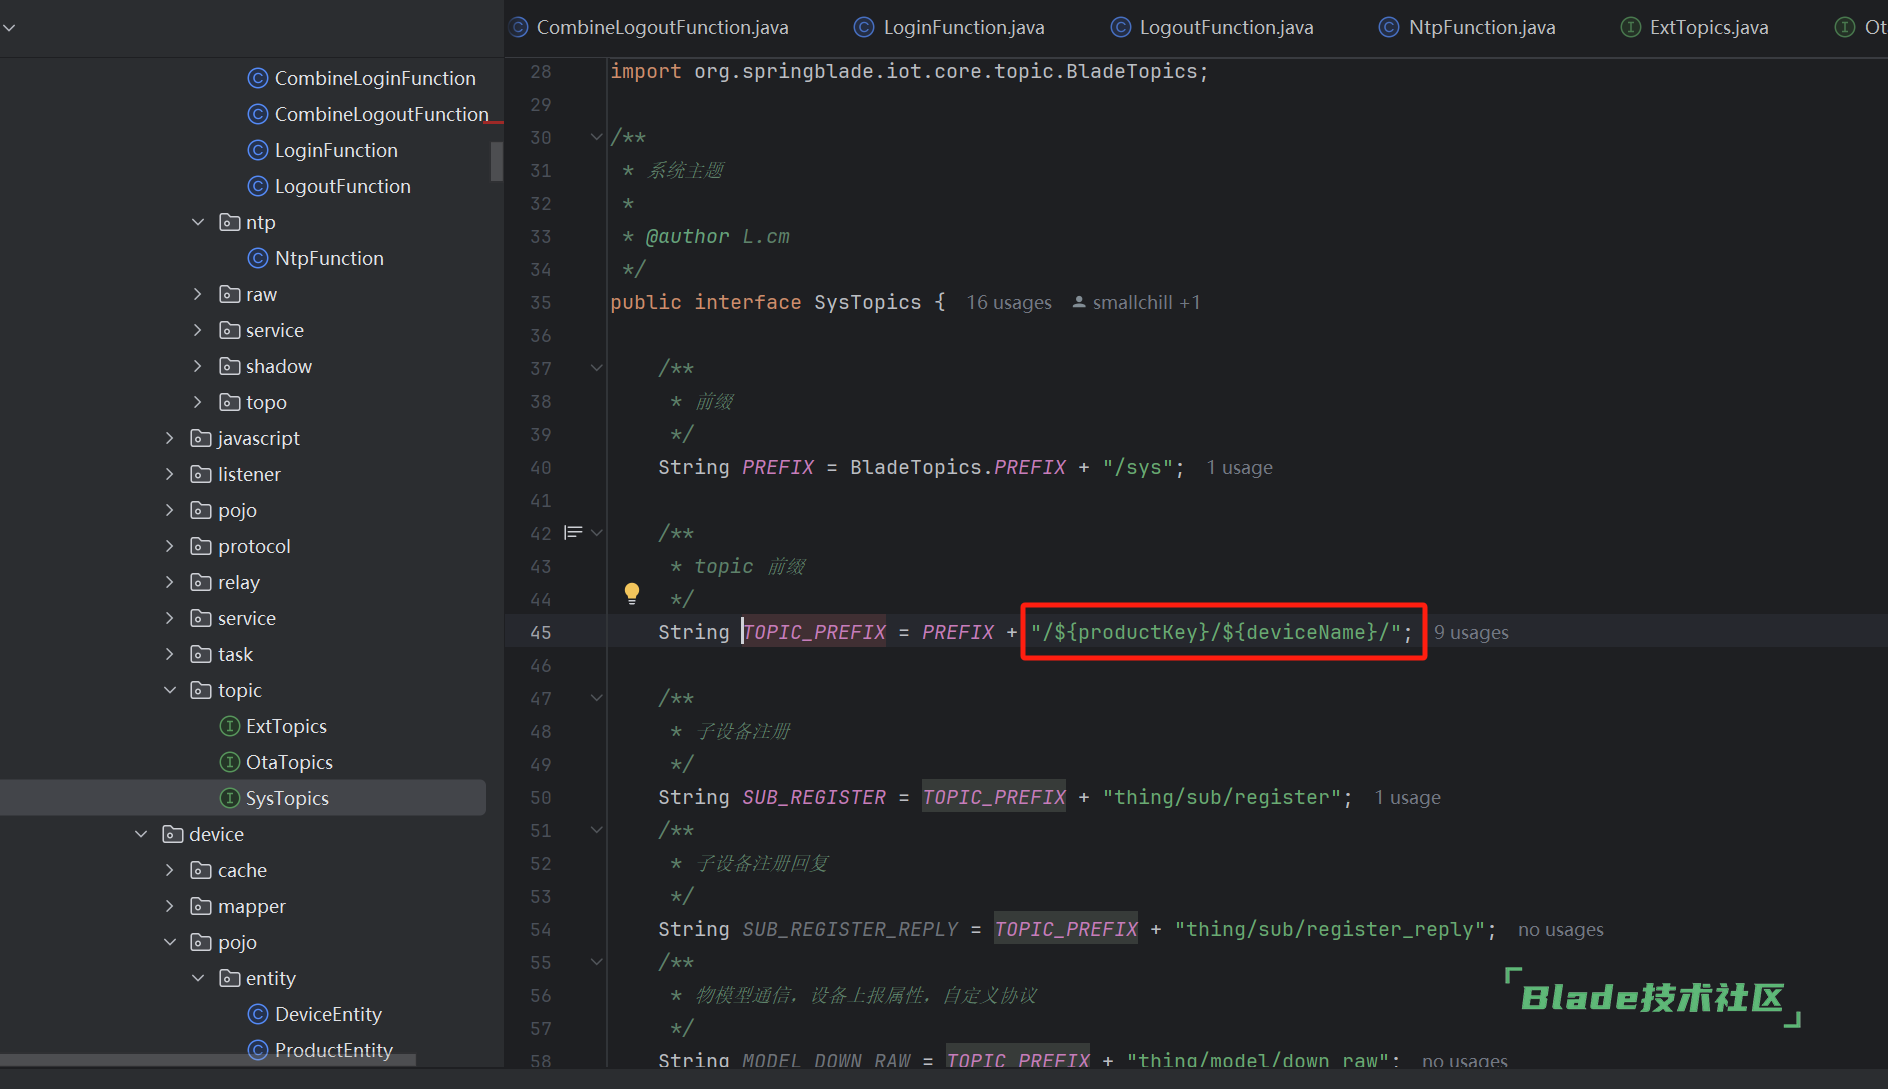The width and height of the screenshot is (1888, 1089).
Task: Click the project tree vertical scrollbar
Action: tap(496, 161)
